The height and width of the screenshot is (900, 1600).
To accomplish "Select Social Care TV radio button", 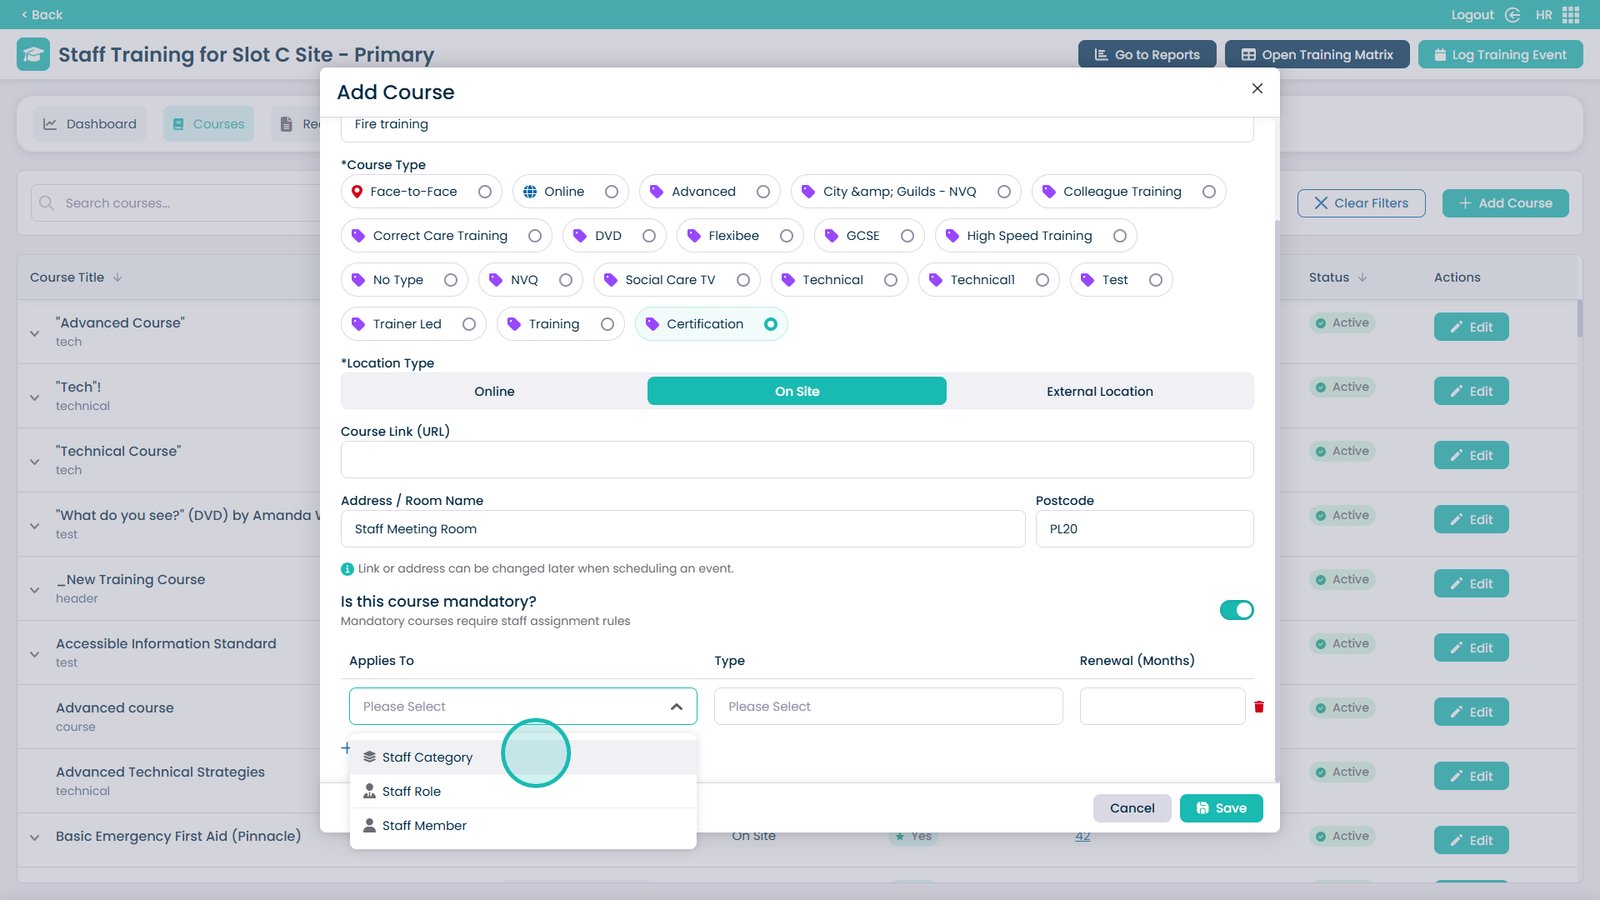I will [x=743, y=280].
